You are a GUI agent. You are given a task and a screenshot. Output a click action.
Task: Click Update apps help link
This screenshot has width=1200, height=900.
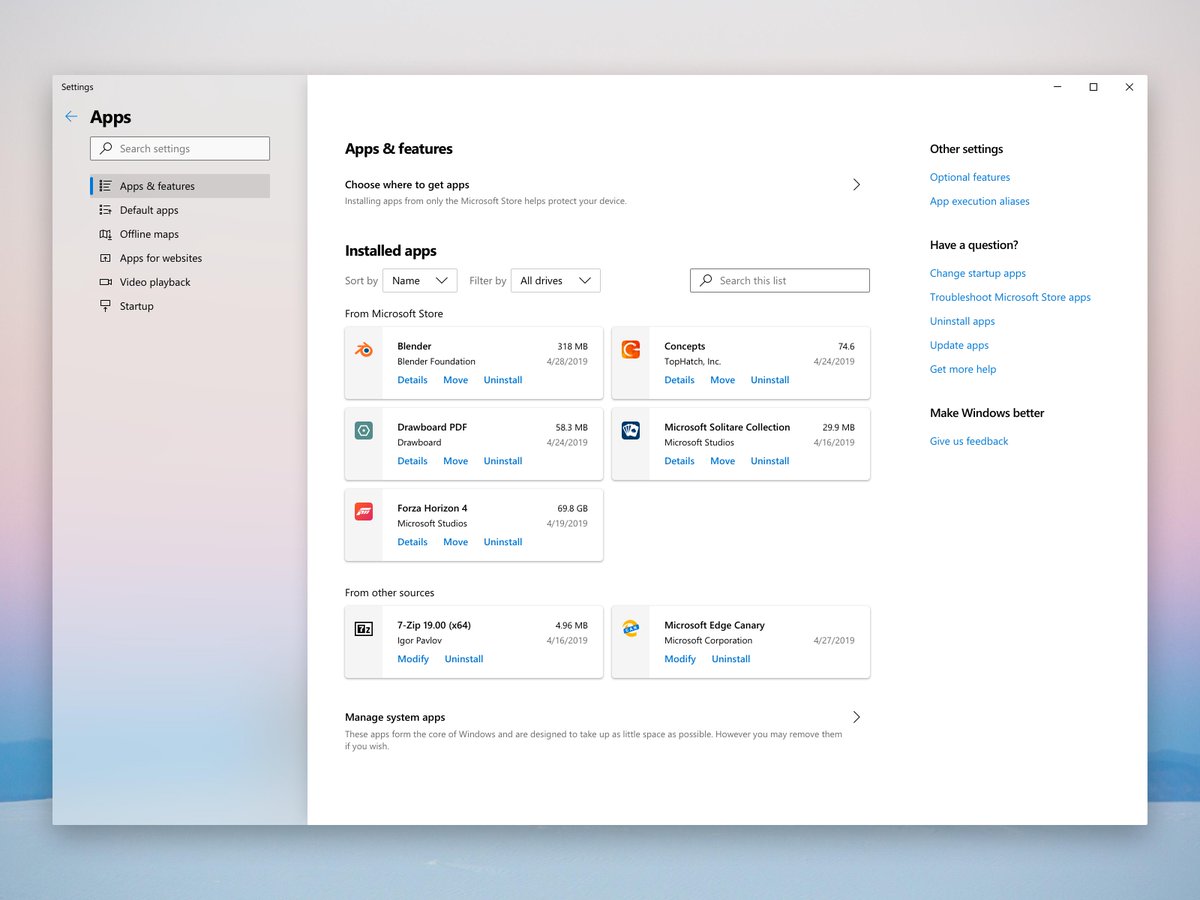959,345
